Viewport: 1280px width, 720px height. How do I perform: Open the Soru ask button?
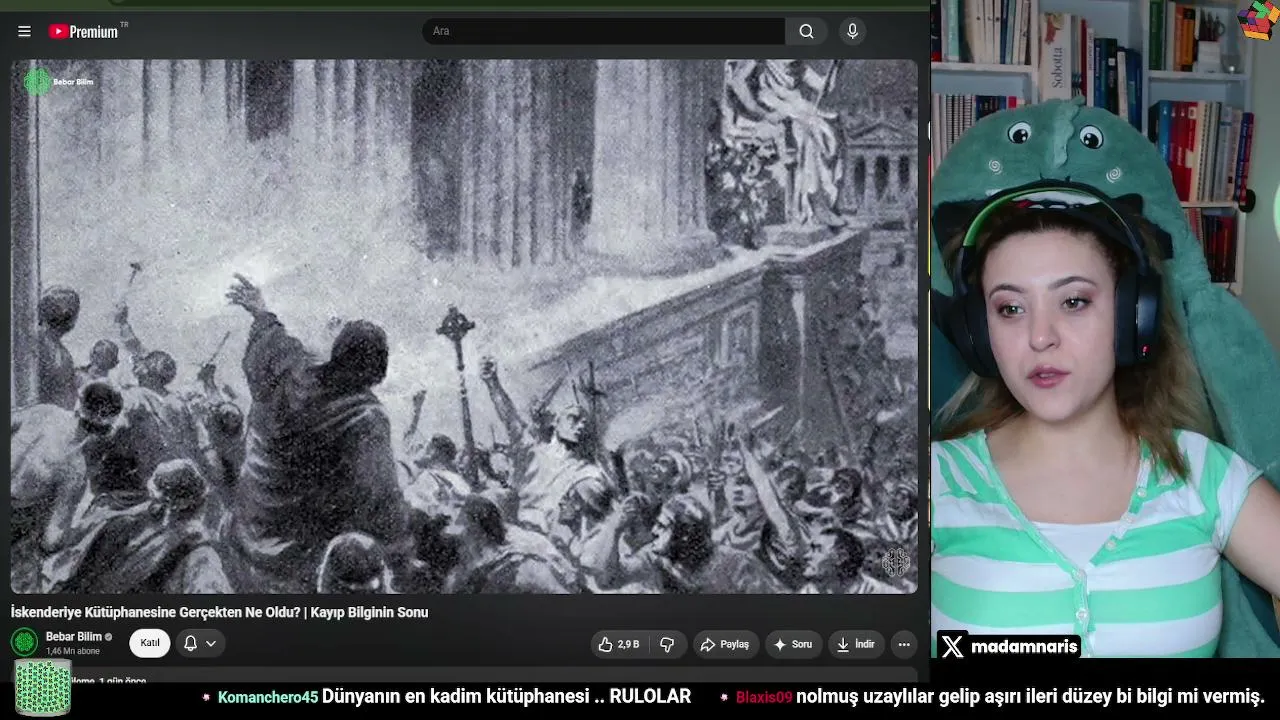pos(793,644)
